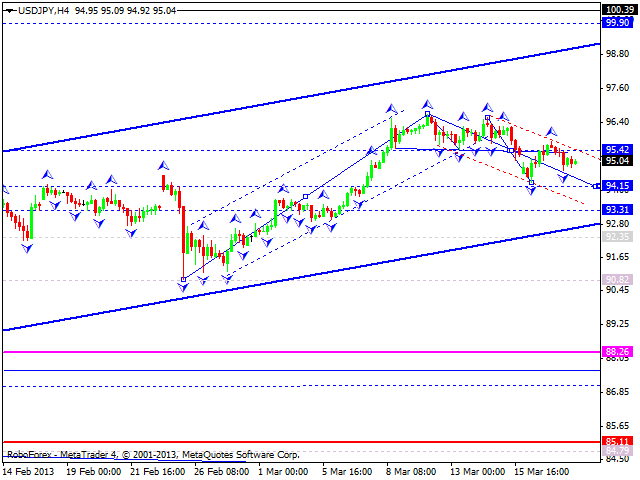This screenshot has height=480, width=640.
Task: Click the 89.25 price scale value
Action: [617, 324]
